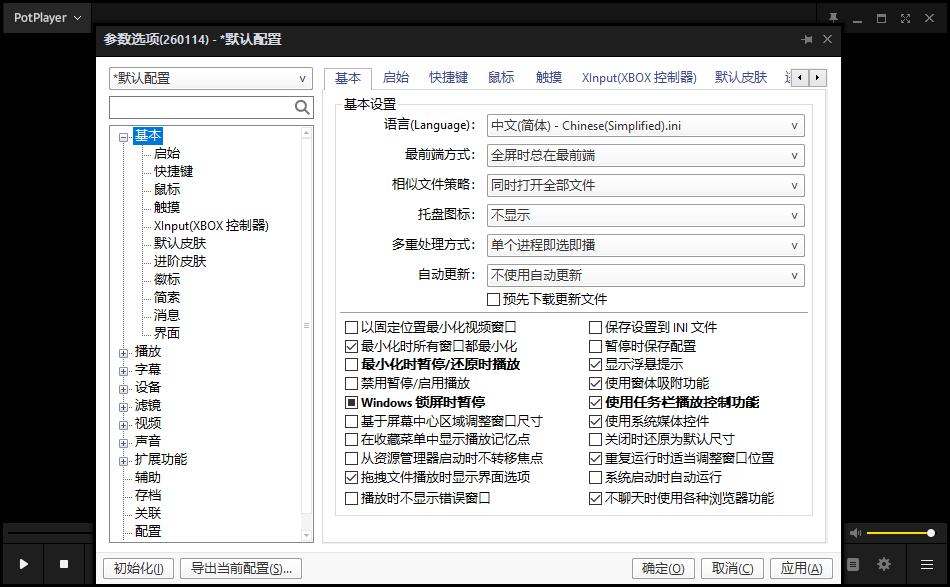
Task: Switch PotPlayer to fullscreen mode
Action: [905, 18]
